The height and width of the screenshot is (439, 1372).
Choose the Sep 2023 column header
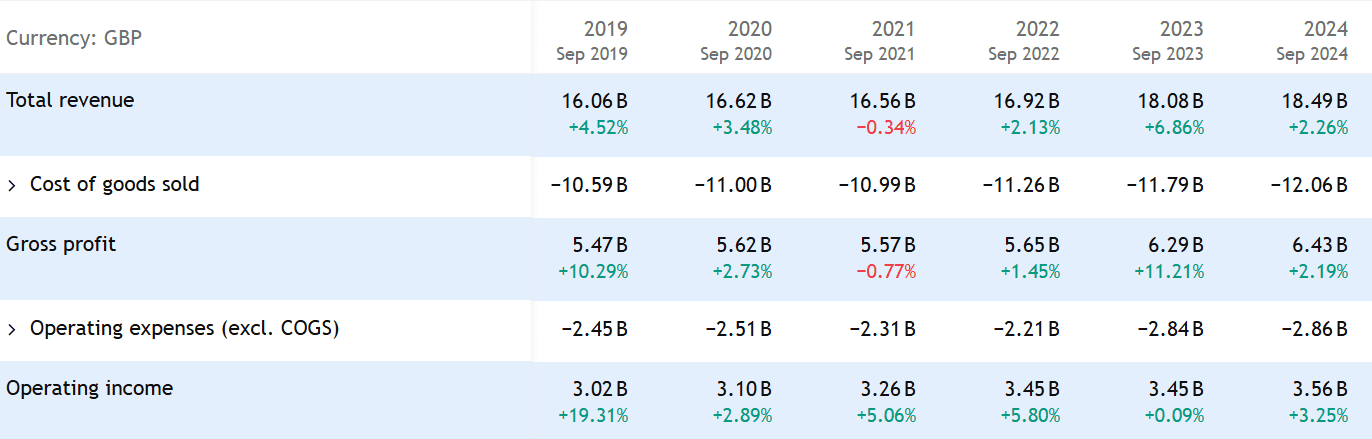tap(1168, 54)
